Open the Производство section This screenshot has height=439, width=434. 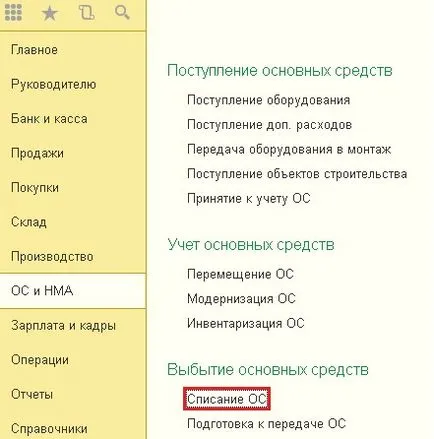[x=52, y=257]
